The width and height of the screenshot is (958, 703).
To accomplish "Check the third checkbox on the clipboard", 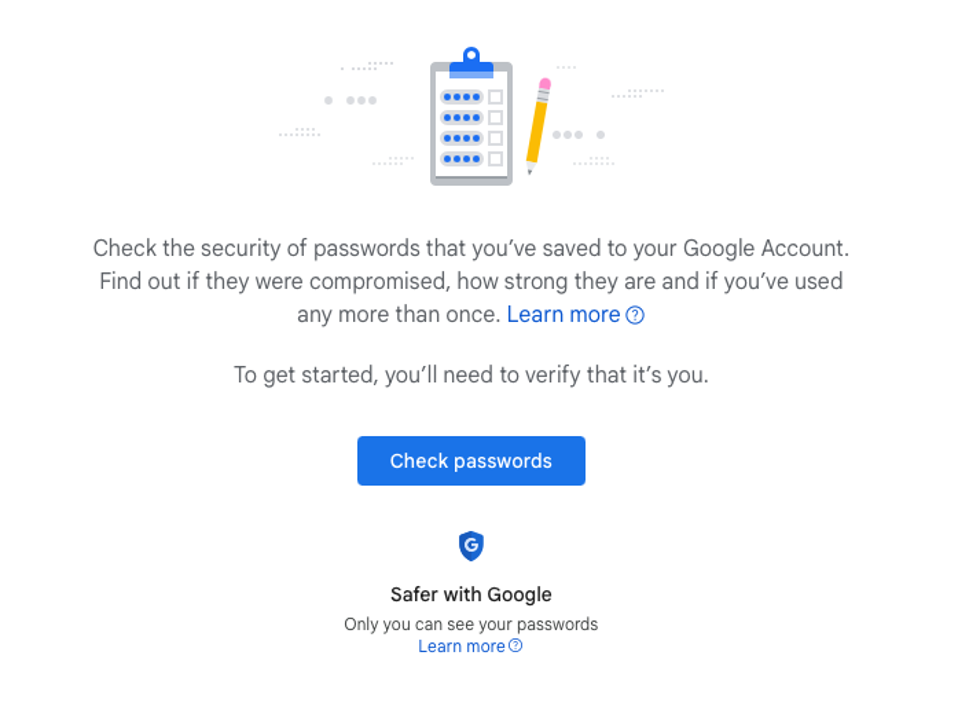I will coord(497,138).
